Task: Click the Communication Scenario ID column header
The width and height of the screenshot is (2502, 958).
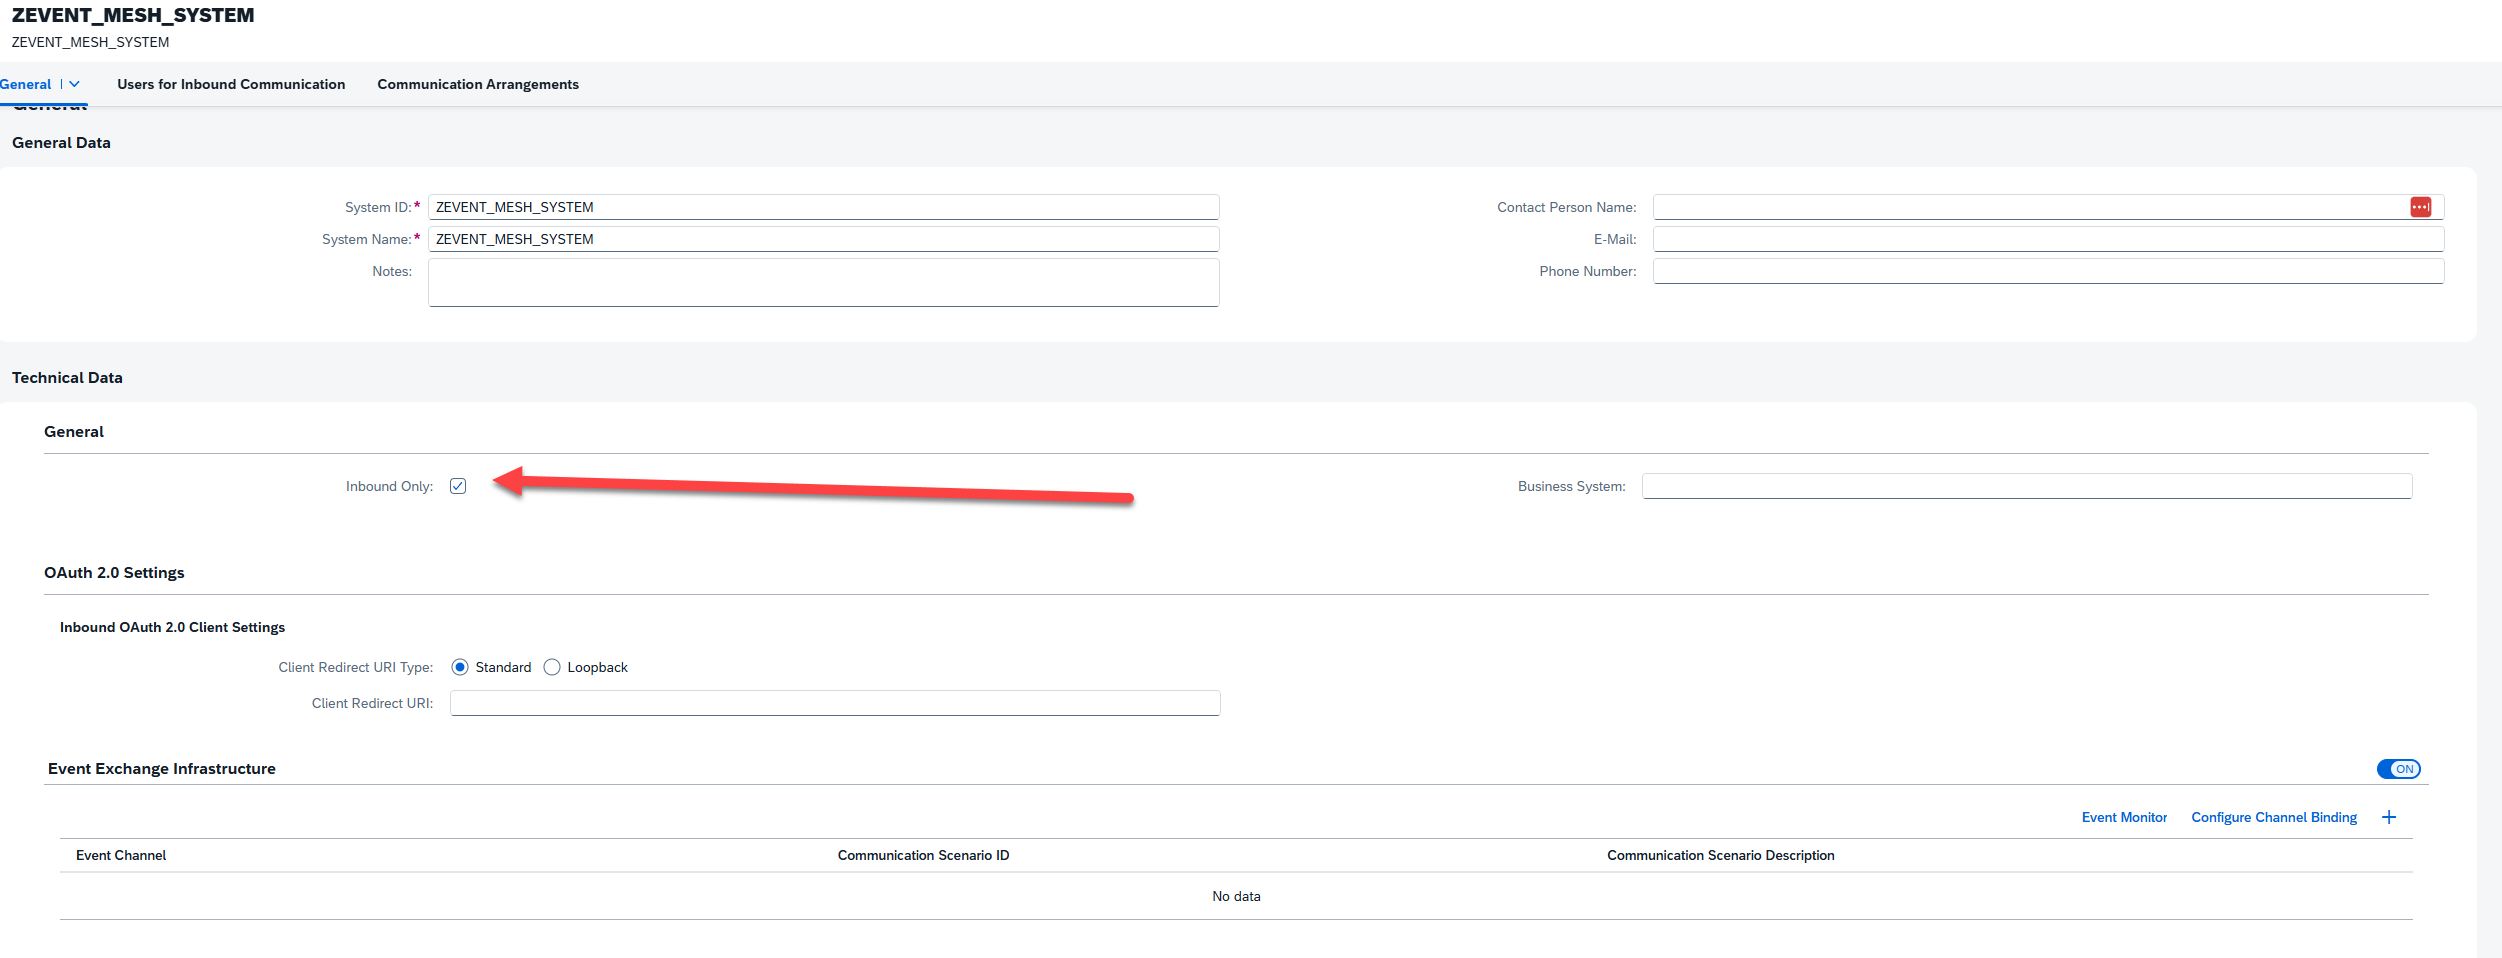Action: pos(923,855)
